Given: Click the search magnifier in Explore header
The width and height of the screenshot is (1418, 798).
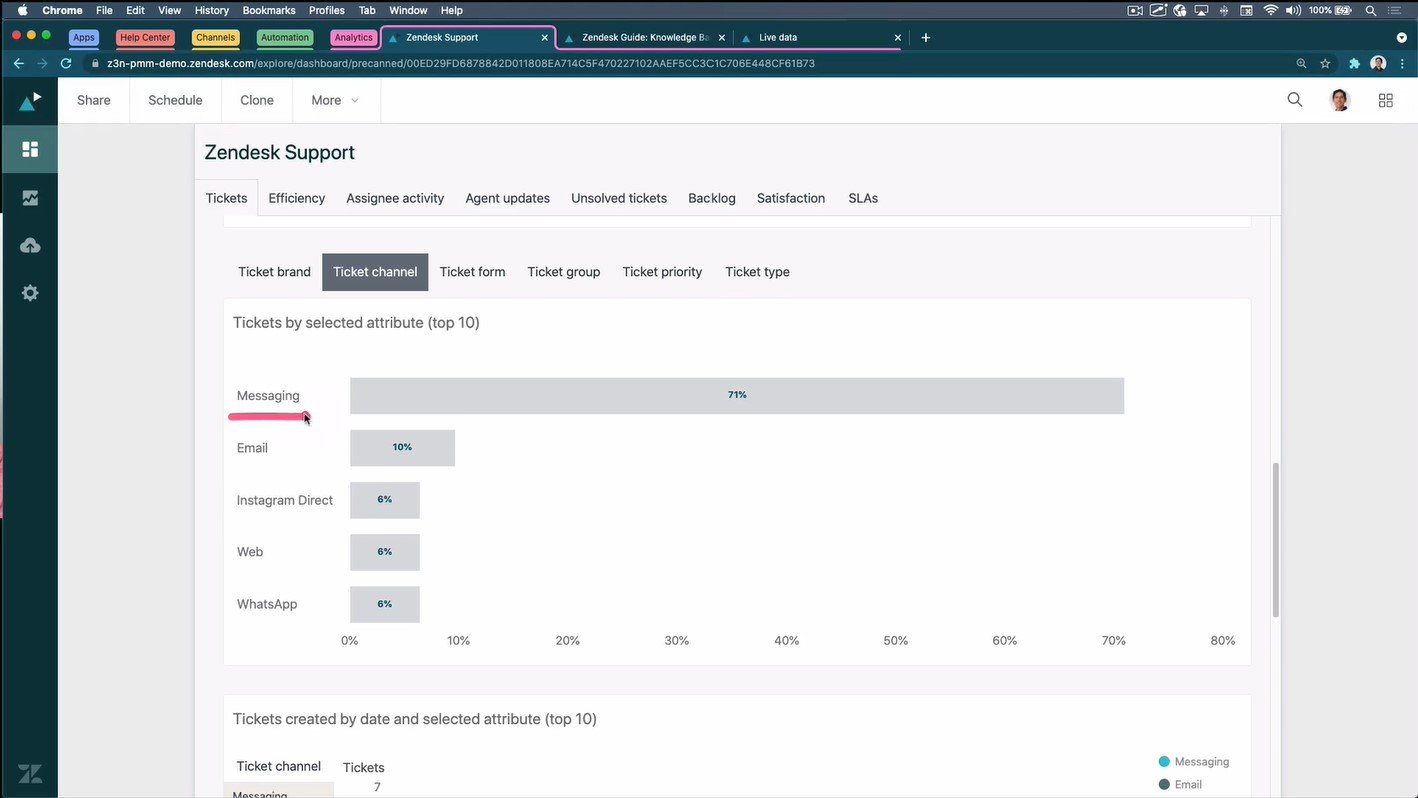Looking at the screenshot, I should pyautogui.click(x=1295, y=100).
